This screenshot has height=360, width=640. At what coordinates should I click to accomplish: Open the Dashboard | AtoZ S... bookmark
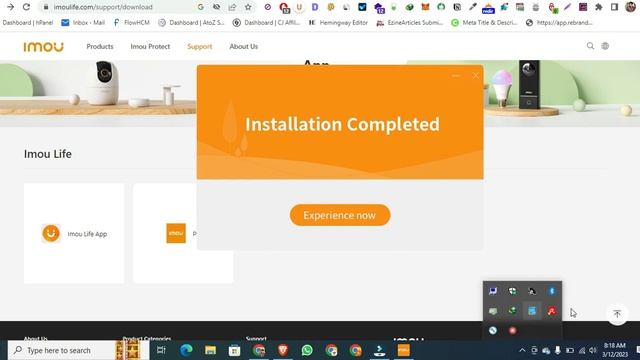[191, 23]
